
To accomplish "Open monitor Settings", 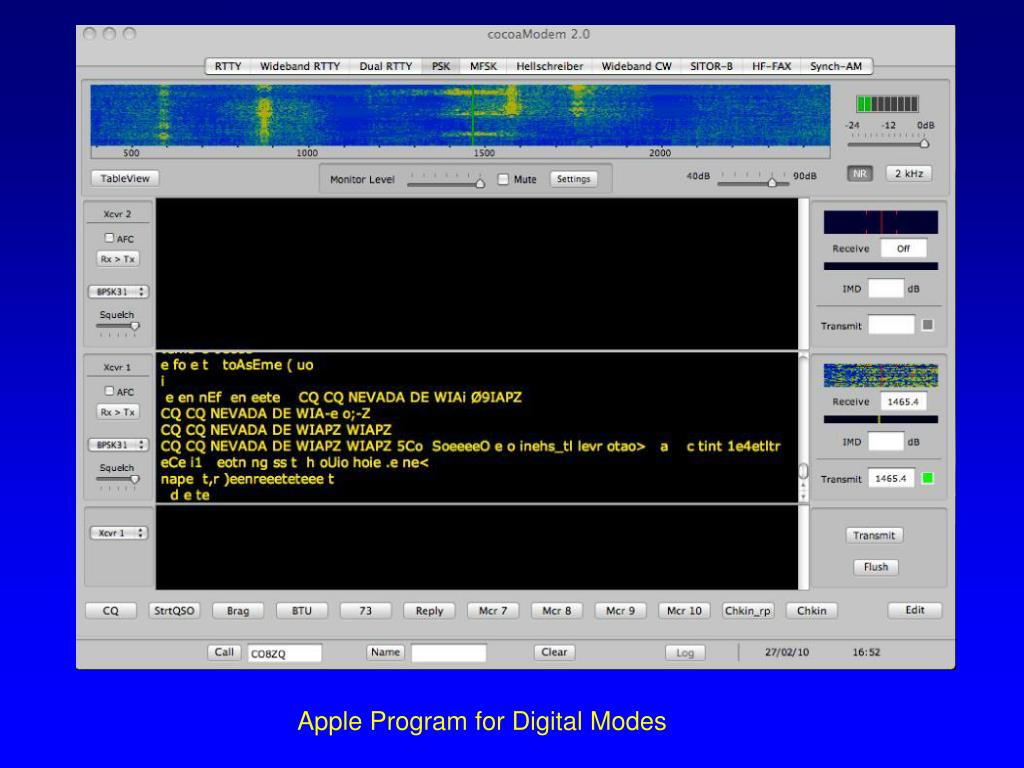I will (x=573, y=179).
